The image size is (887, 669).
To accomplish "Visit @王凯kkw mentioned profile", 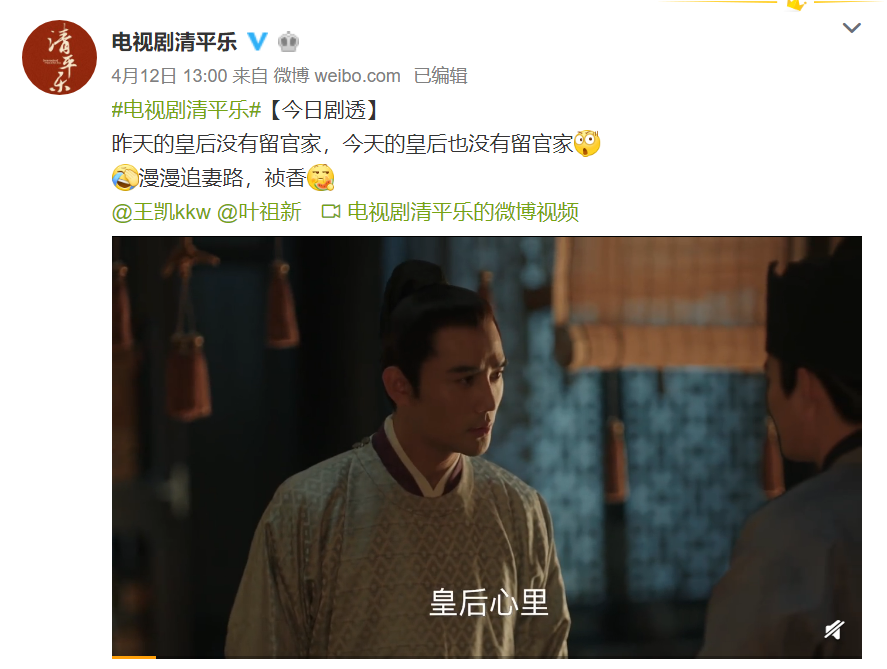I will point(161,212).
